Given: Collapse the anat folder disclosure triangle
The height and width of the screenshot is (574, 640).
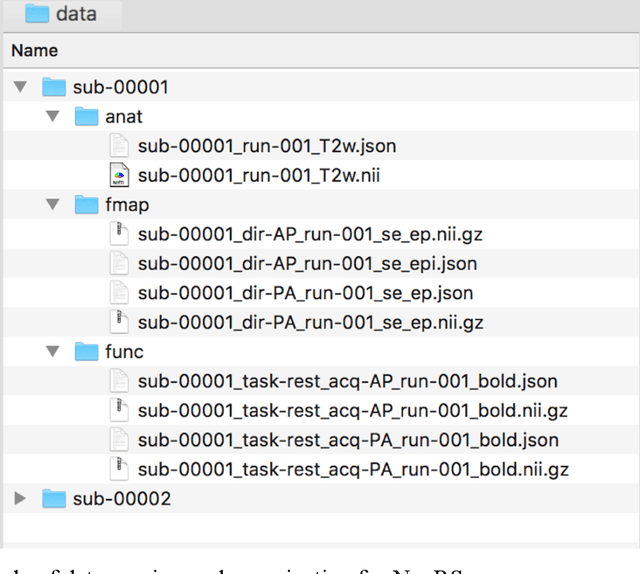Looking at the screenshot, I should (x=53, y=117).
